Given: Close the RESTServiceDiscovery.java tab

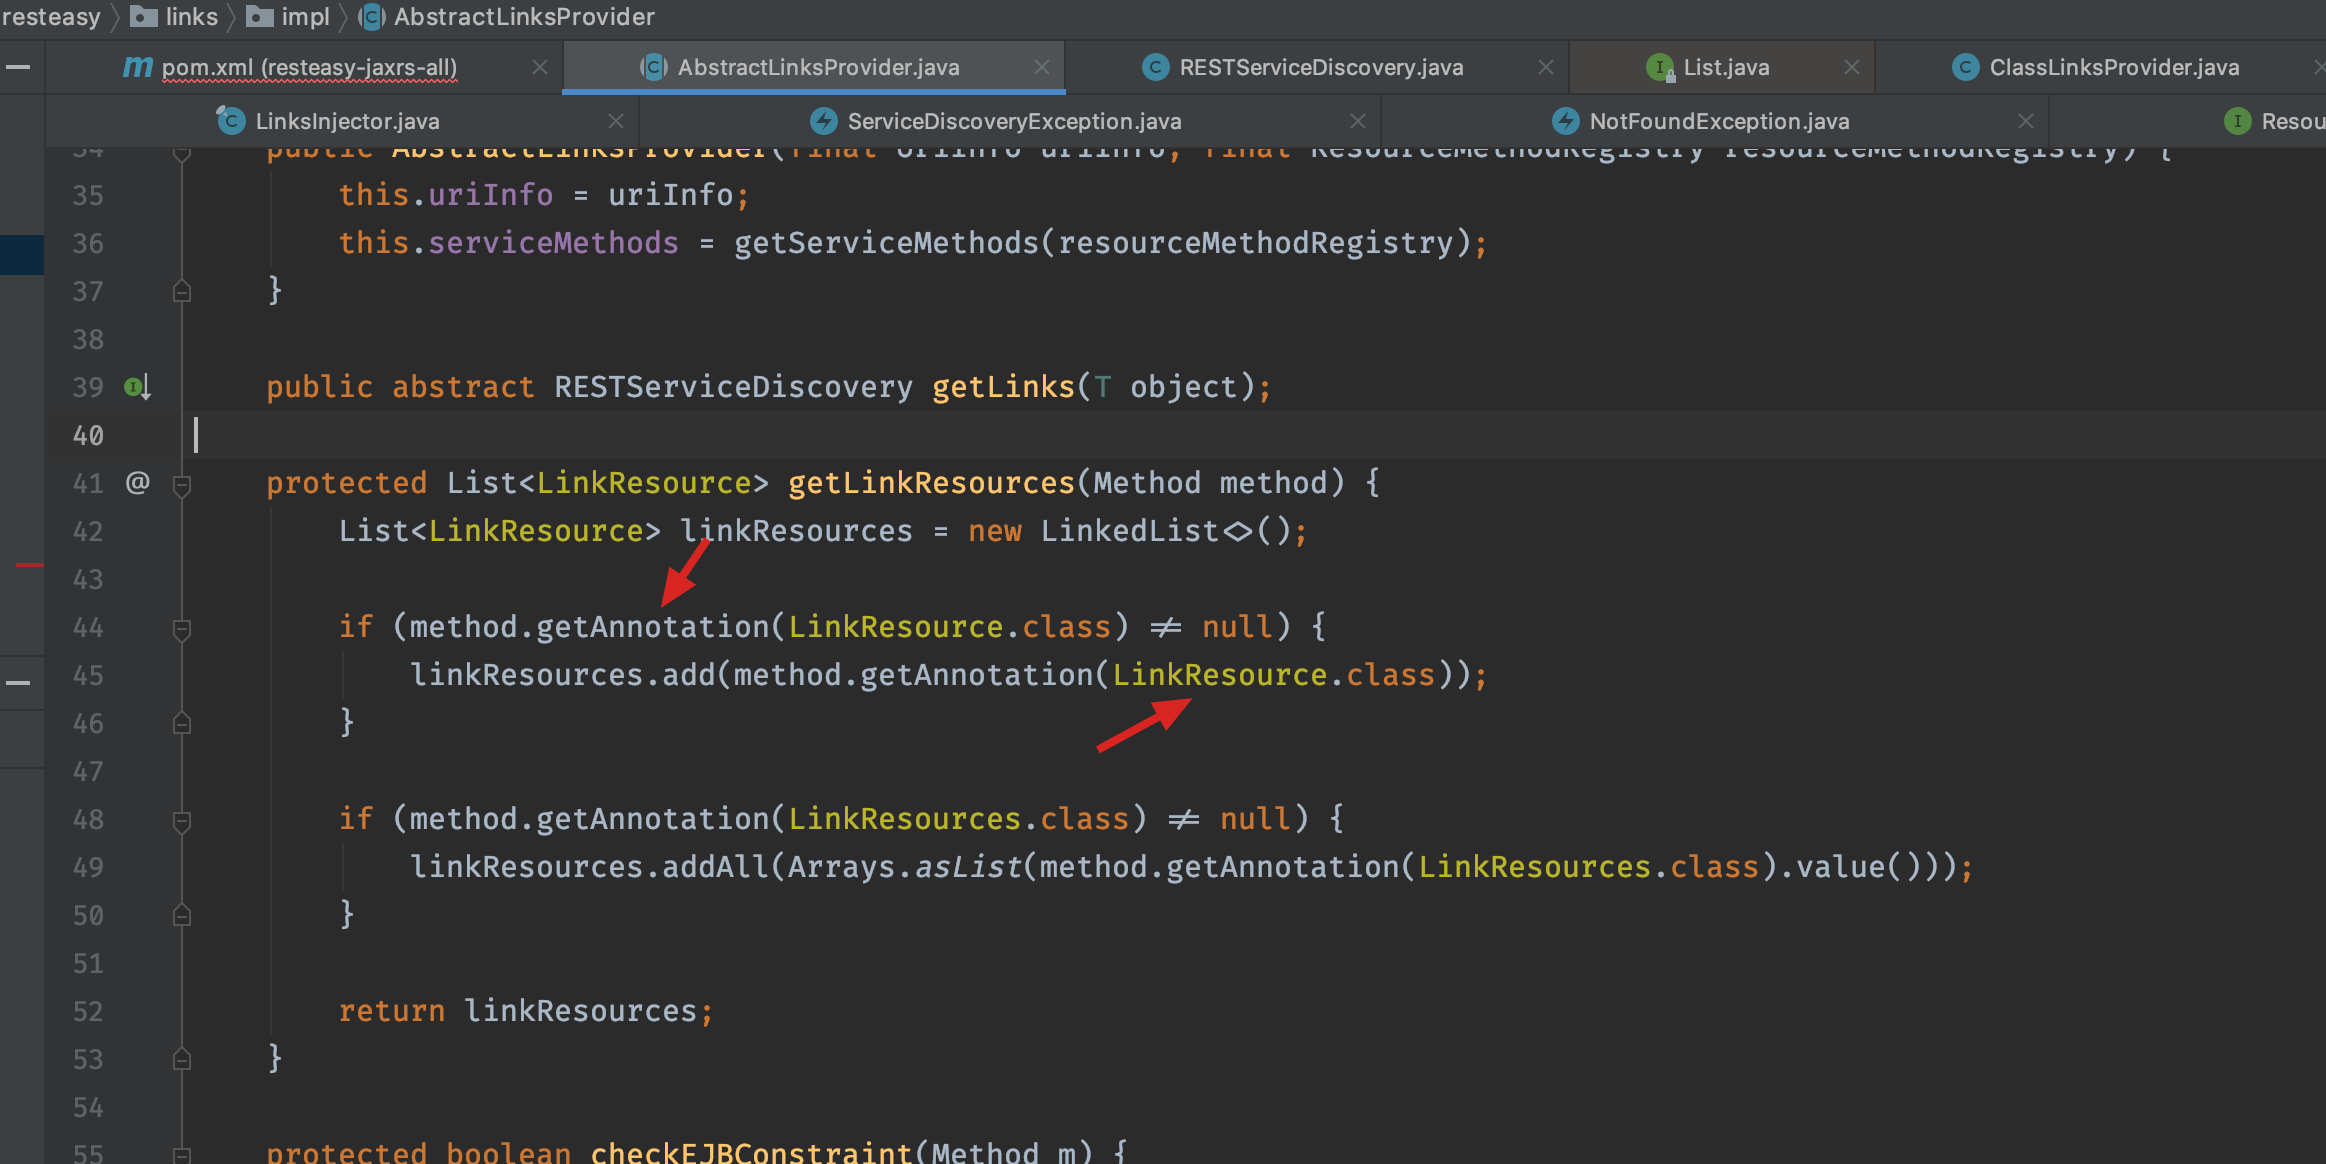Looking at the screenshot, I should coord(1545,67).
